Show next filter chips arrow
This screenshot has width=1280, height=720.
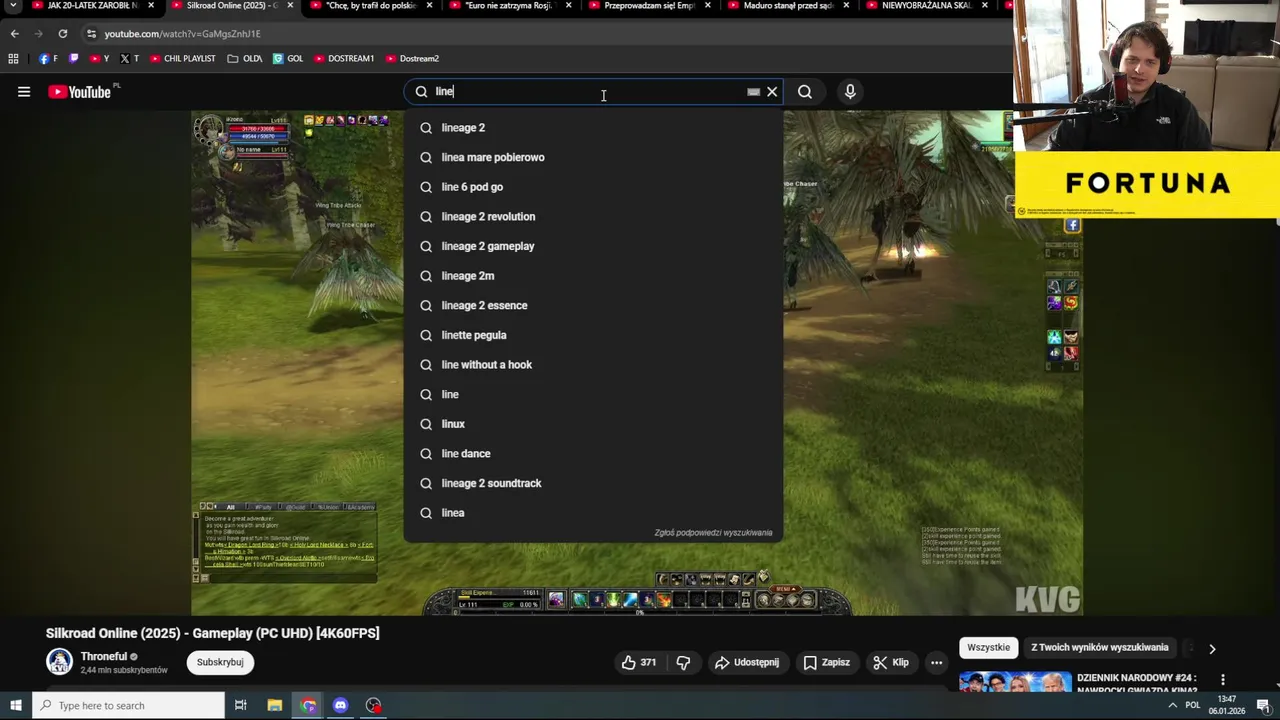[1212, 649]
